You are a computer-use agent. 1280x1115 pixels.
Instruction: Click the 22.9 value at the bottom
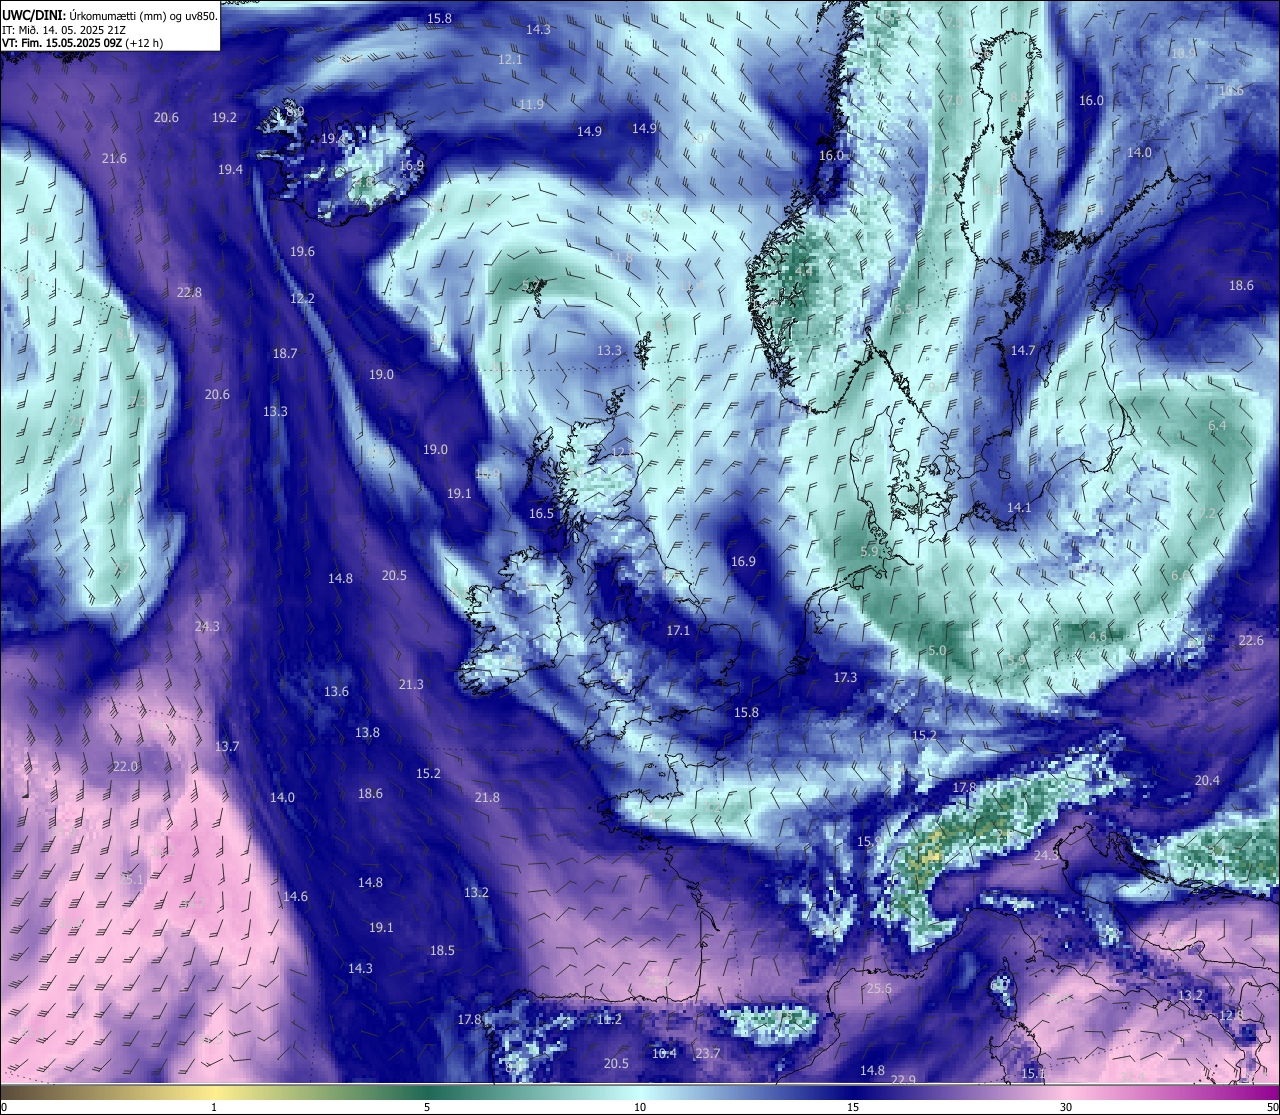pyautogui.click(x=903, y=1080)
